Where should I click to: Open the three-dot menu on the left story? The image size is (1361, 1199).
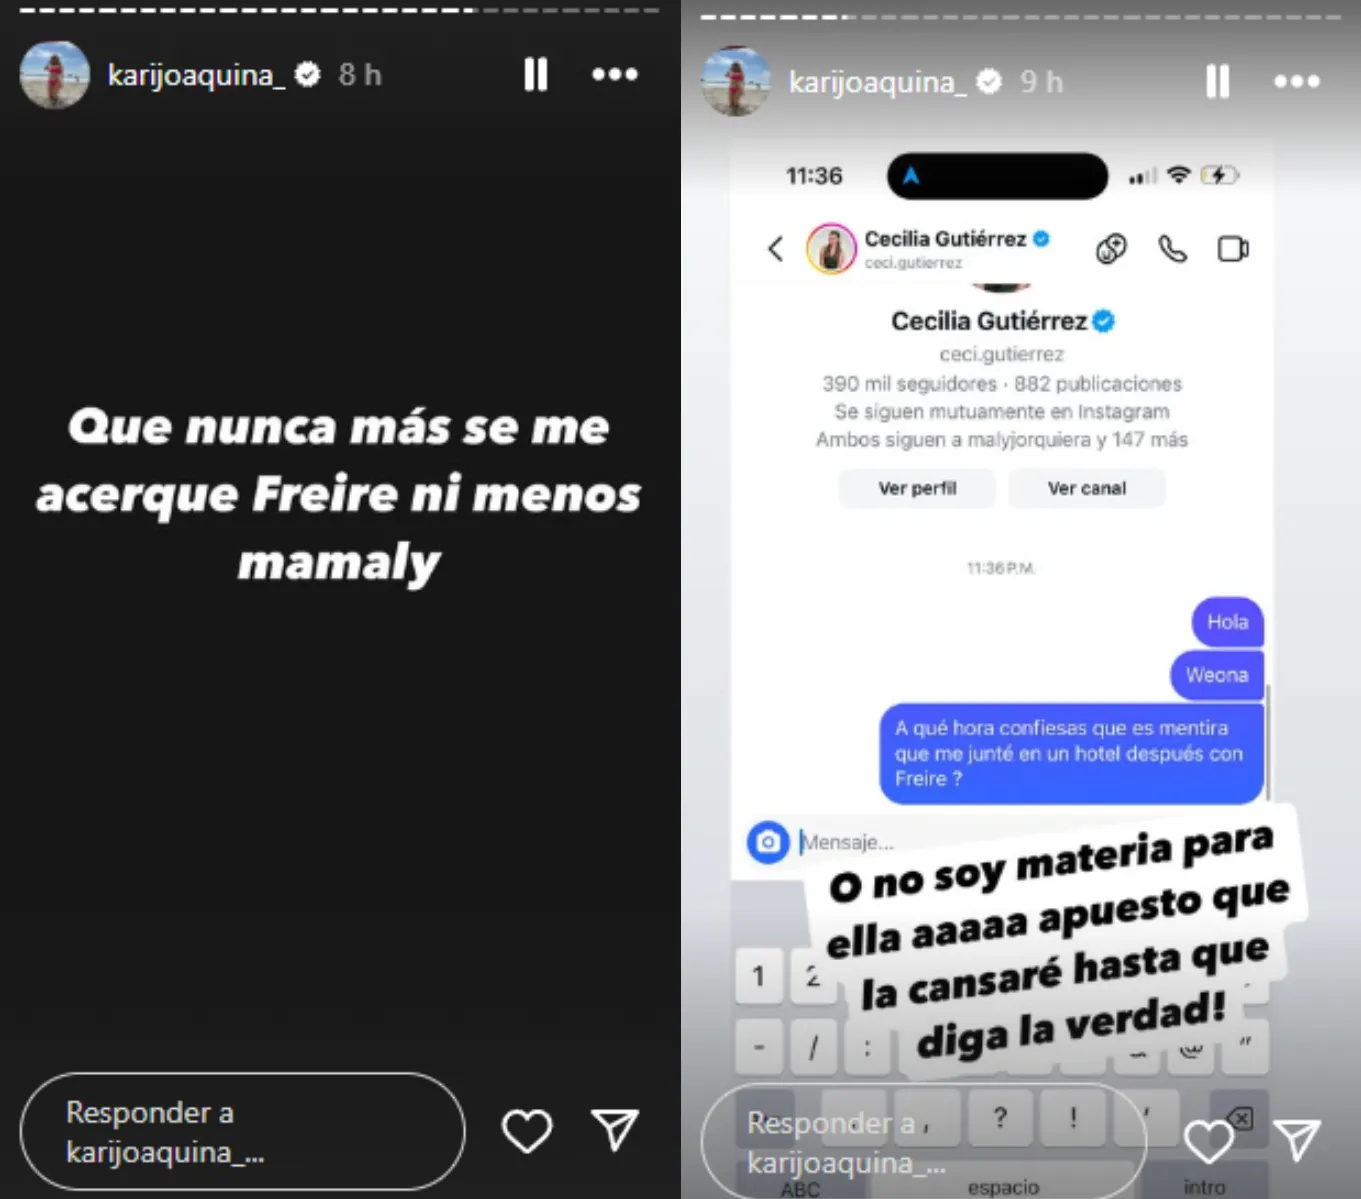(x=614, y=74)
